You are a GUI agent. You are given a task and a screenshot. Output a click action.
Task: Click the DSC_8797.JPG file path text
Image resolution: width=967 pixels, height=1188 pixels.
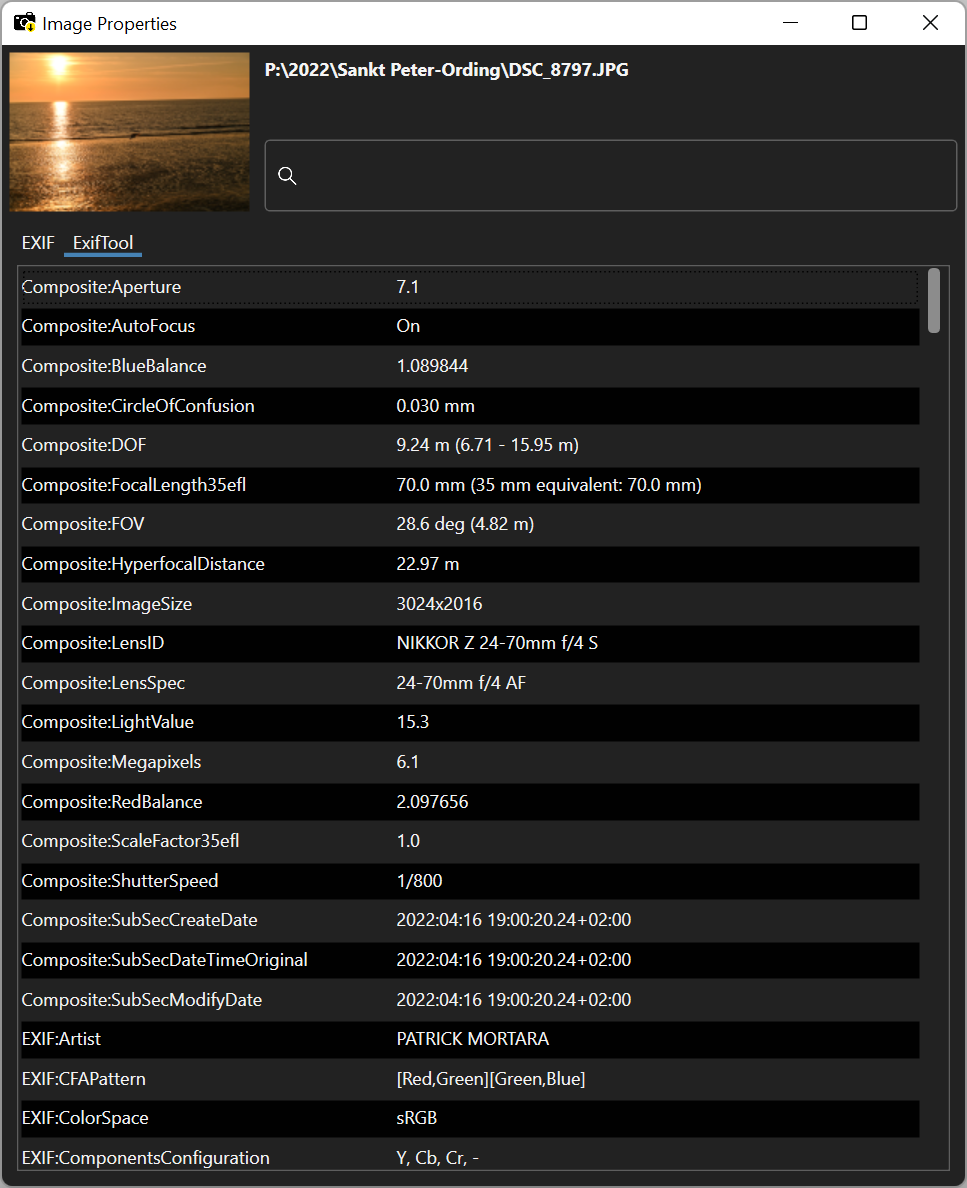pos(446,70)
